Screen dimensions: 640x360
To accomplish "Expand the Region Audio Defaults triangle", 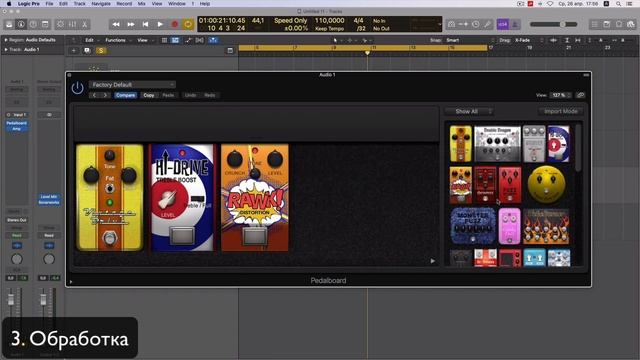I will (6, 40).
